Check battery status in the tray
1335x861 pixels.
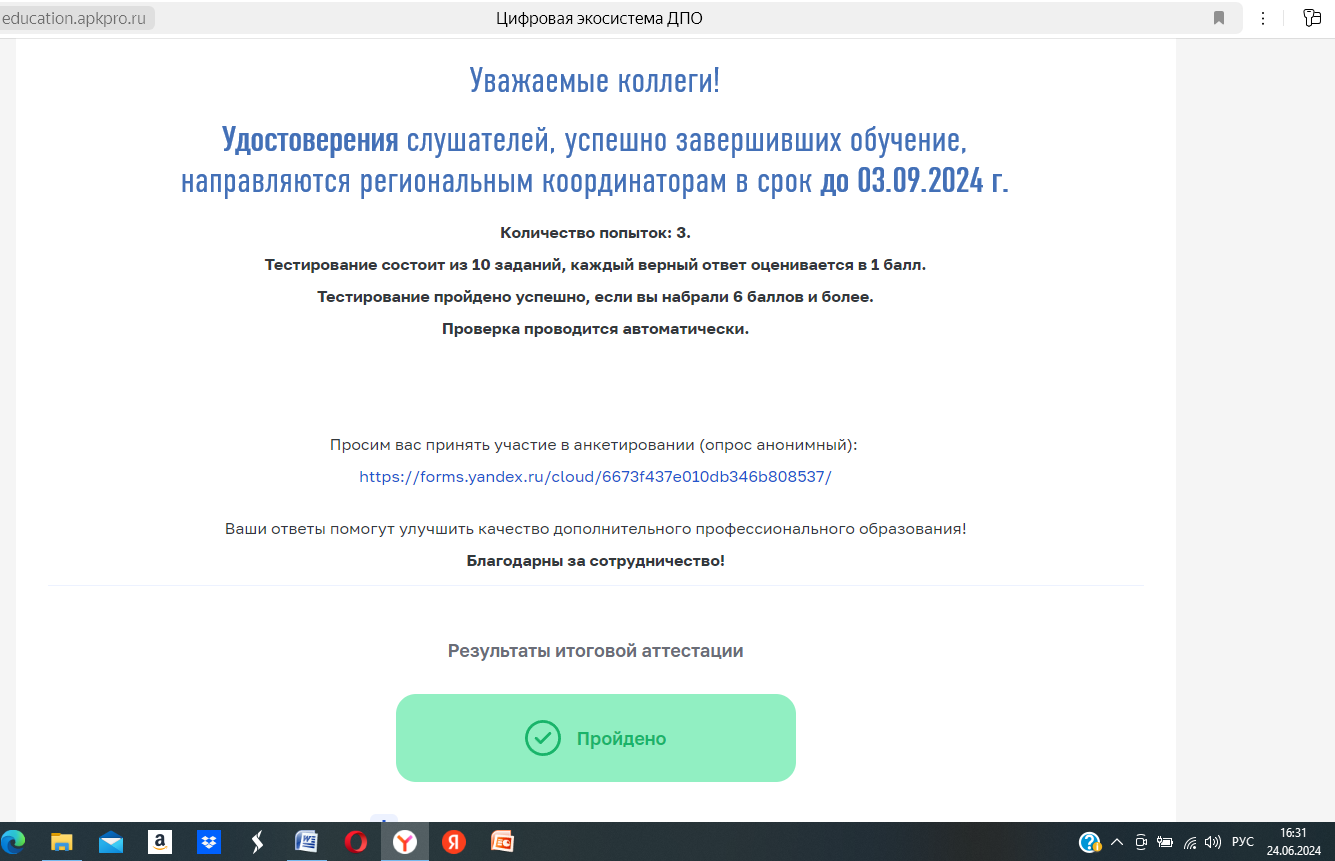[x=1165, y=842]
